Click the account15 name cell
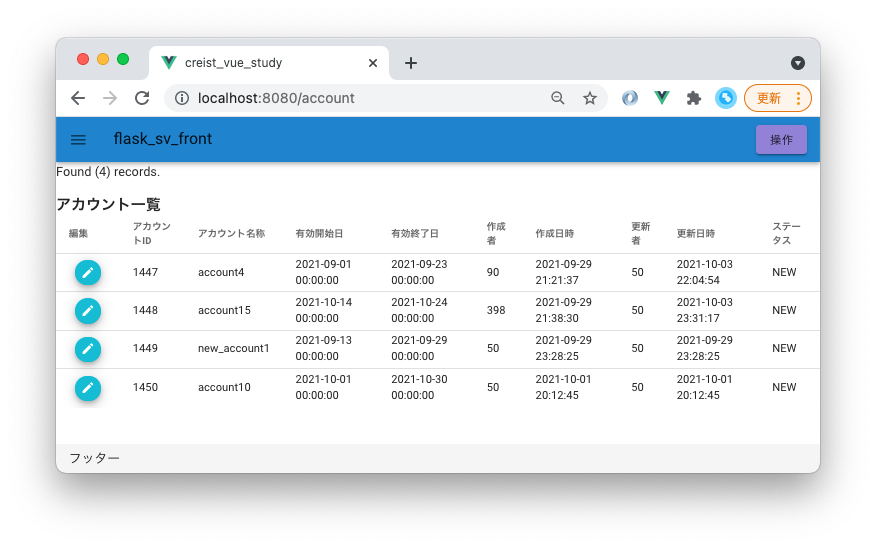This screenshot has height=547, width=876. click(224, 310)
